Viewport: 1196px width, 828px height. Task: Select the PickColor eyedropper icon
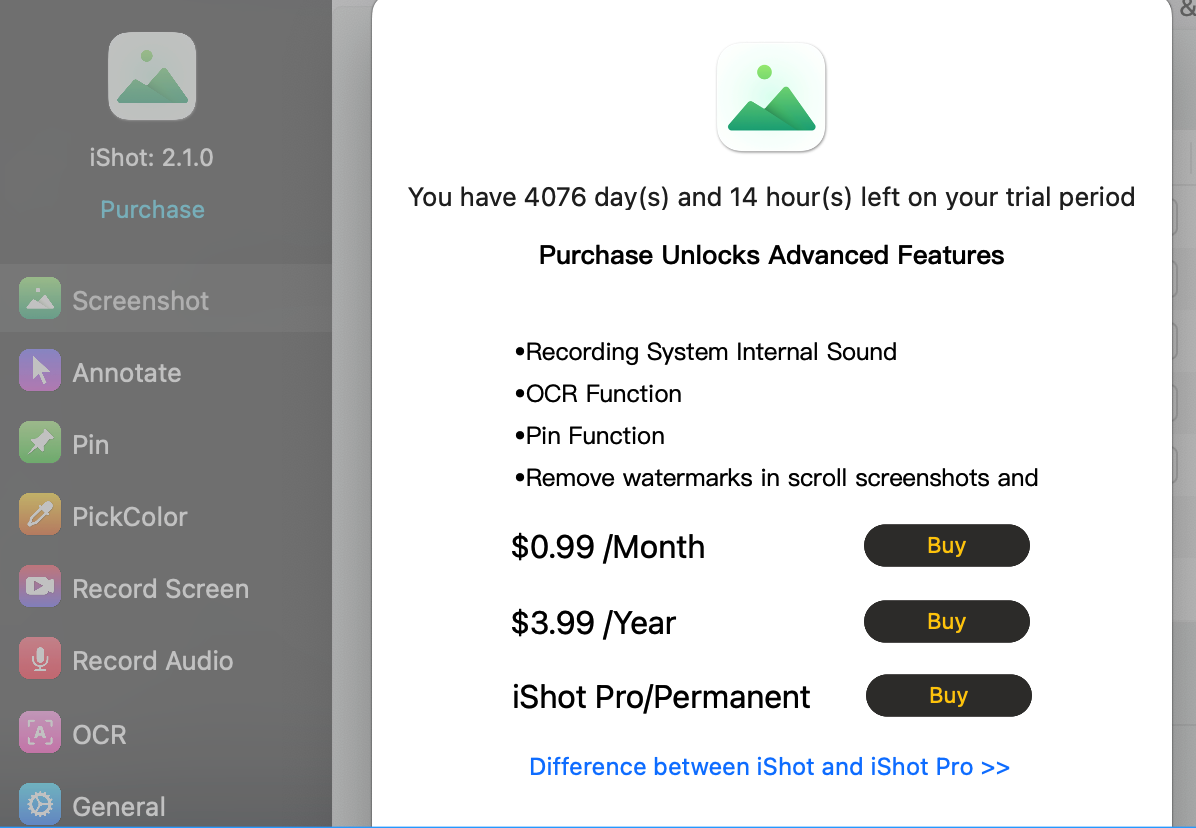(x=40, y=515)
